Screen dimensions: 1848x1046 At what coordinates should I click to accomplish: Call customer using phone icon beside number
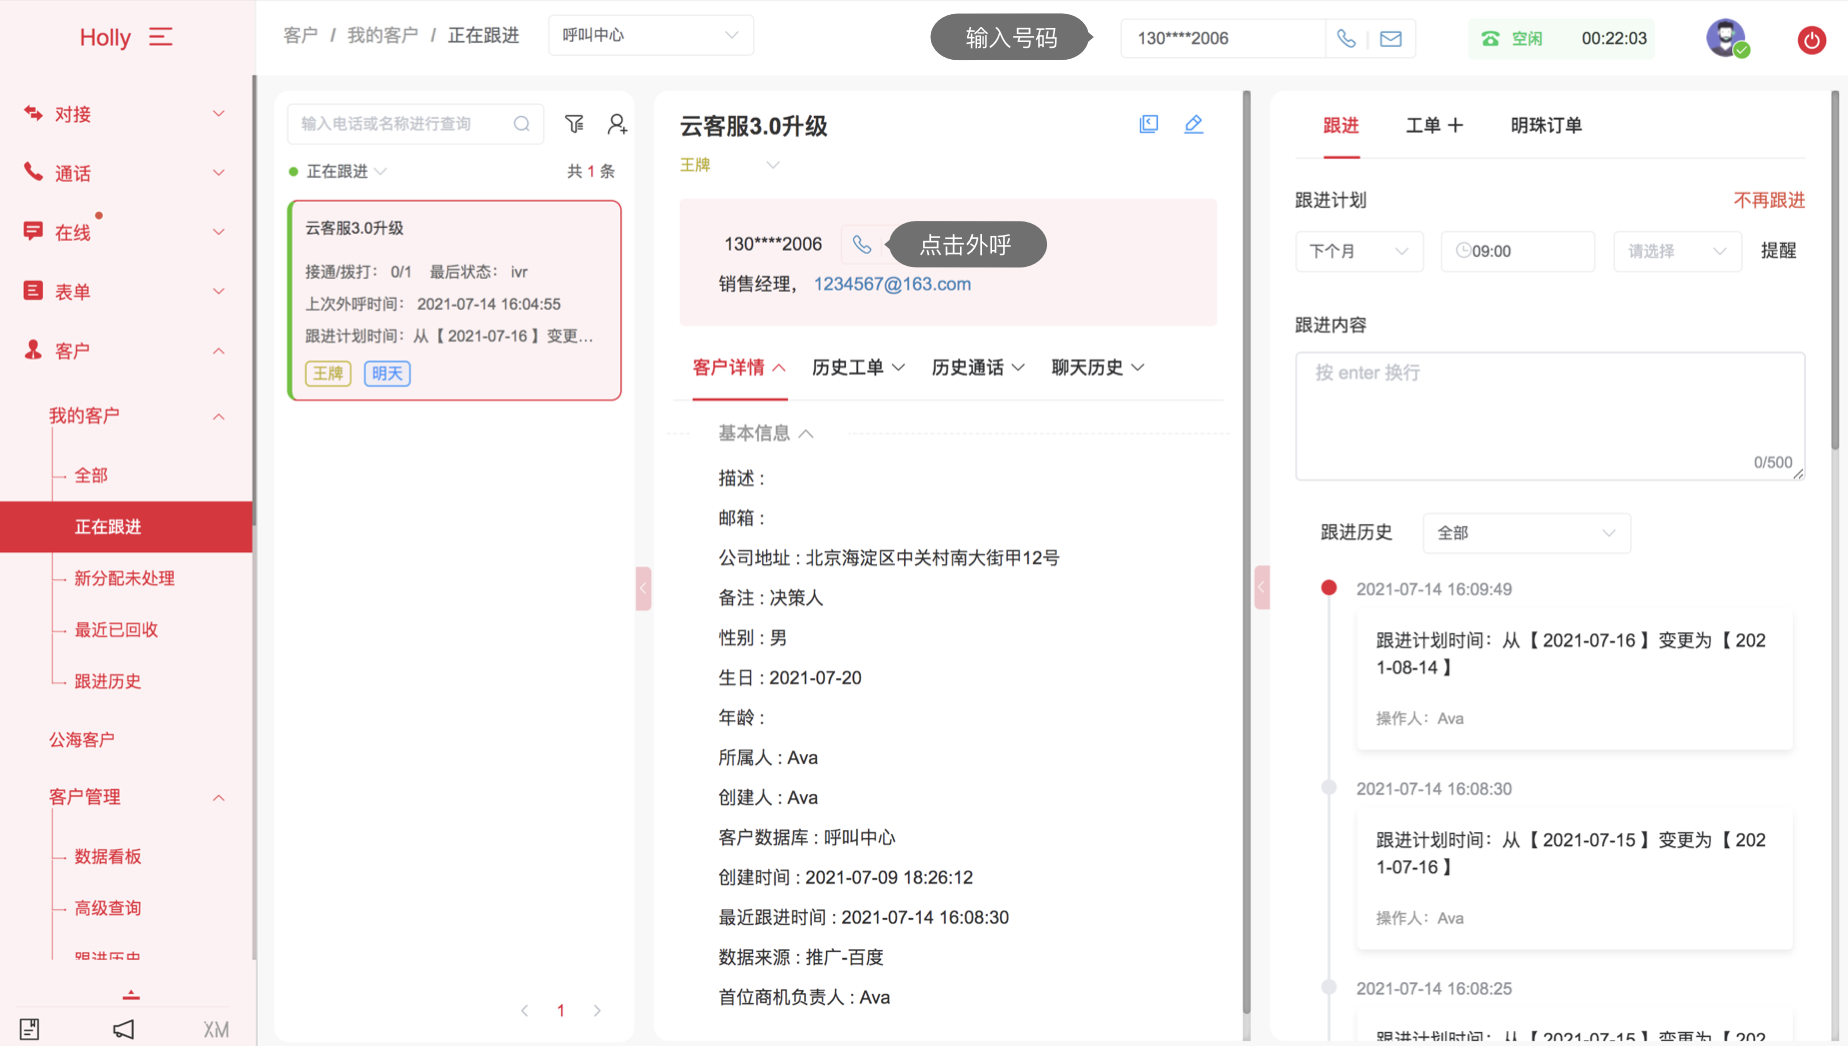pos(861,245)
